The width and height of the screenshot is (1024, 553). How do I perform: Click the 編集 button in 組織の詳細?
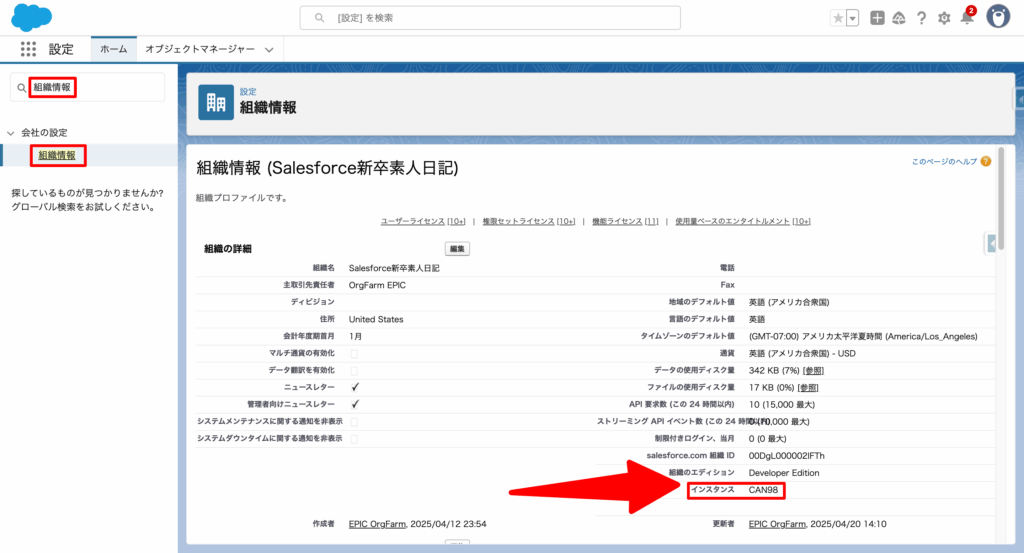click(457, 249)
